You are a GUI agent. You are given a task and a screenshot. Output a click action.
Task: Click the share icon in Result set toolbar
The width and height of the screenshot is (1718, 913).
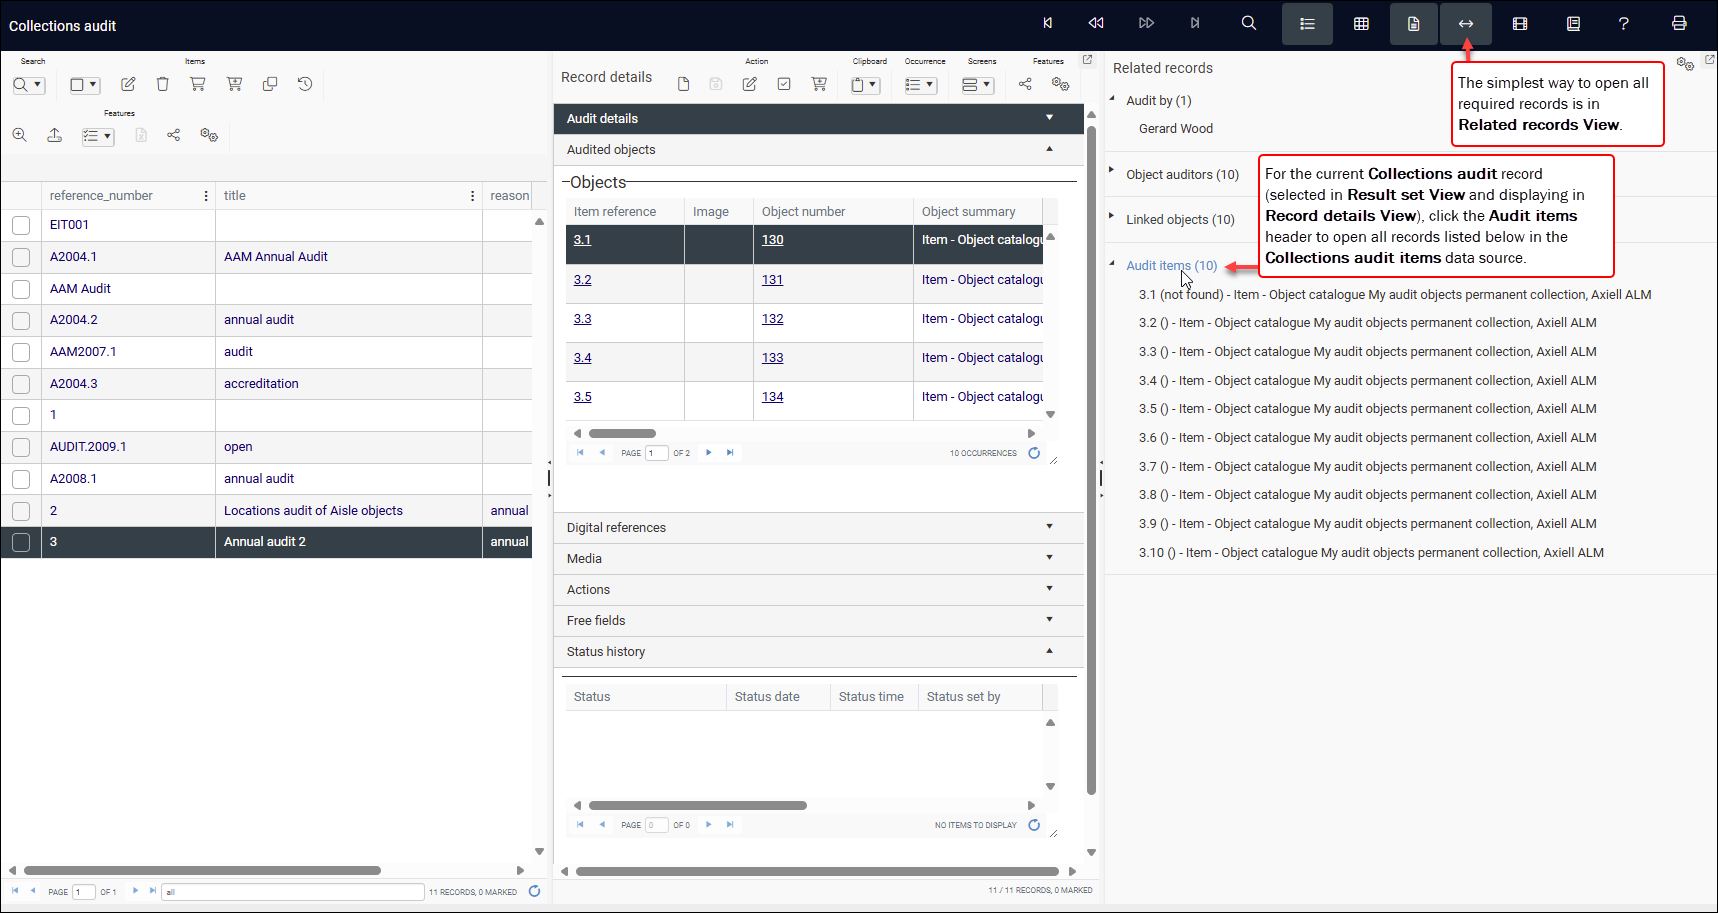pyautogui.click(x=174, y=135)
